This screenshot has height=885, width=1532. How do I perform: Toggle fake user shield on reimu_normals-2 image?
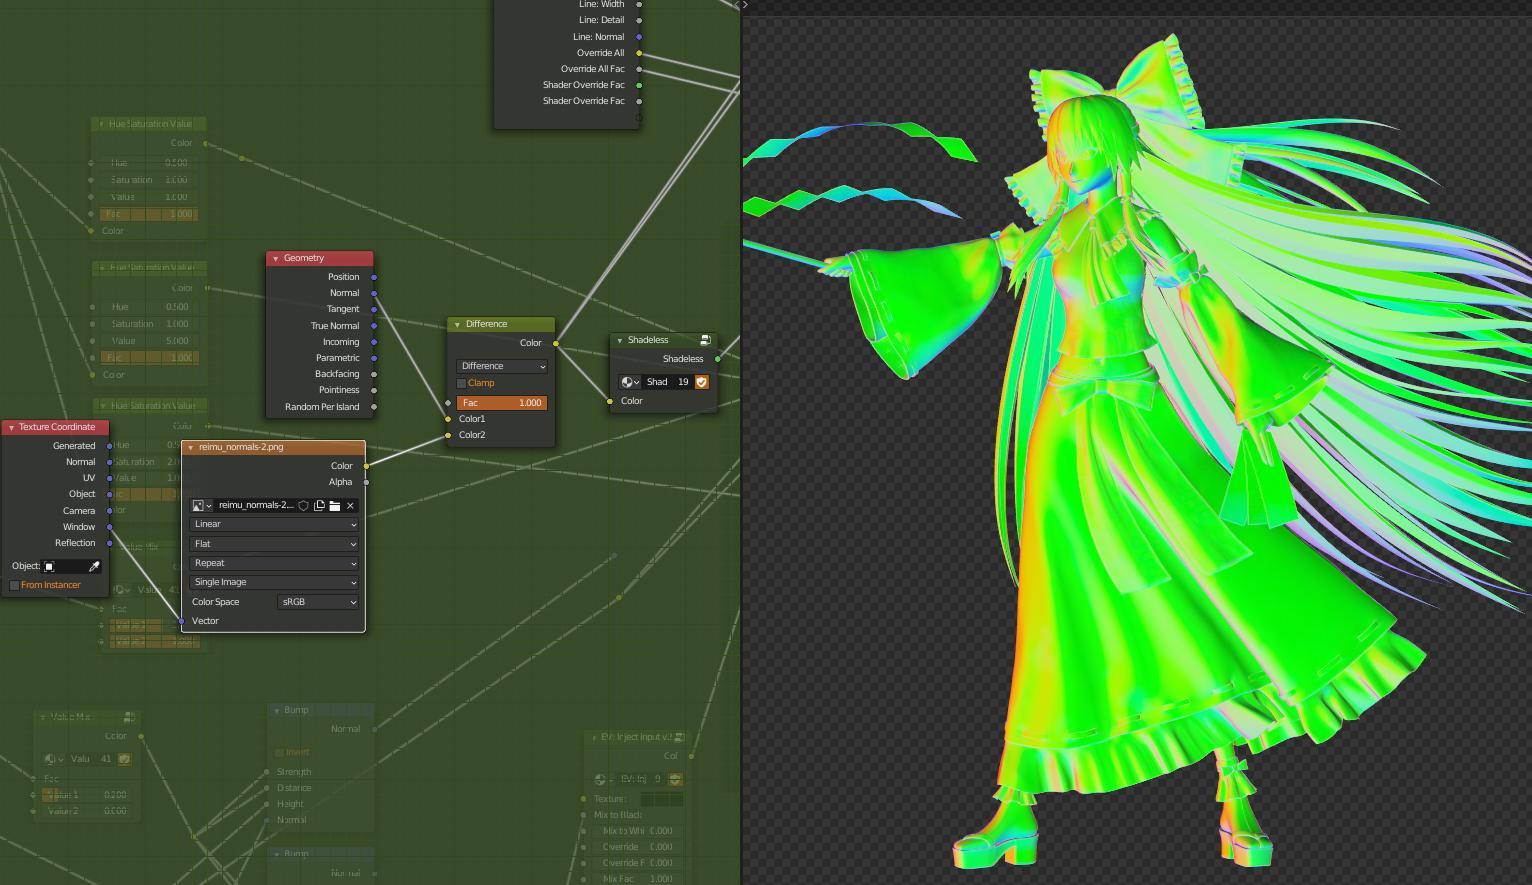tap(304, 506)
